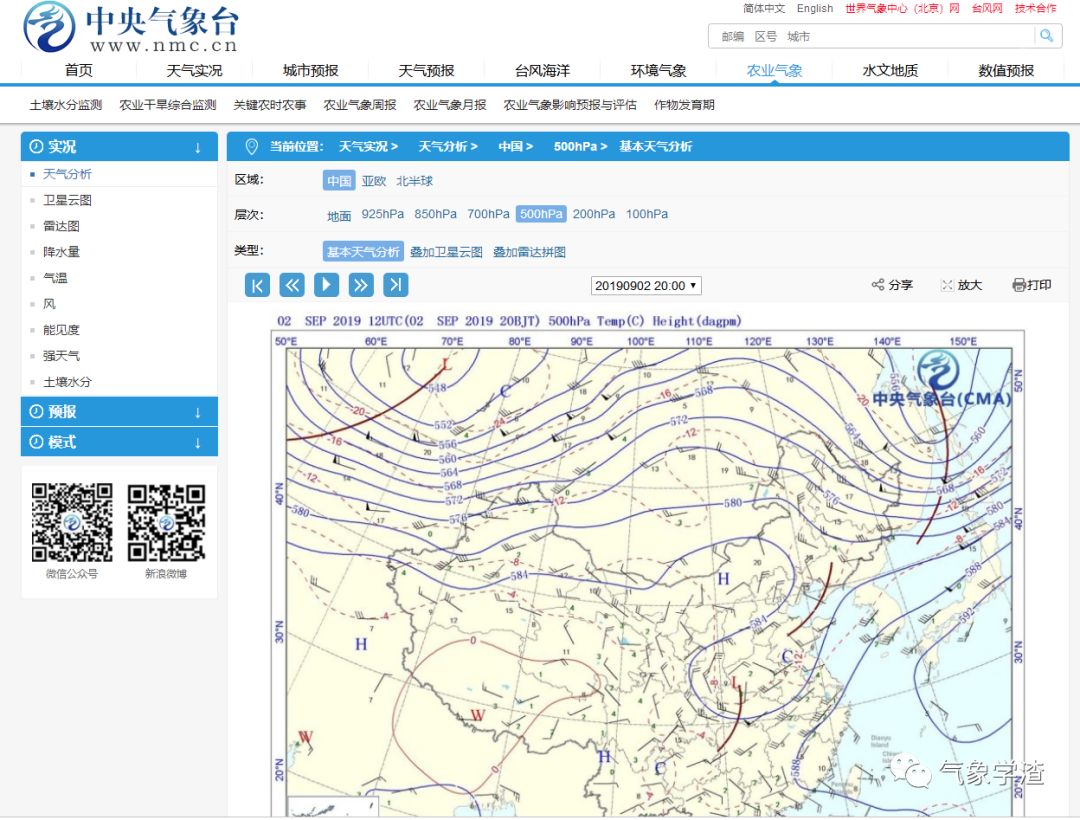Jump to the last weather chart frame
Viewport: 1080px width, 820px height.
click(395, 285)
